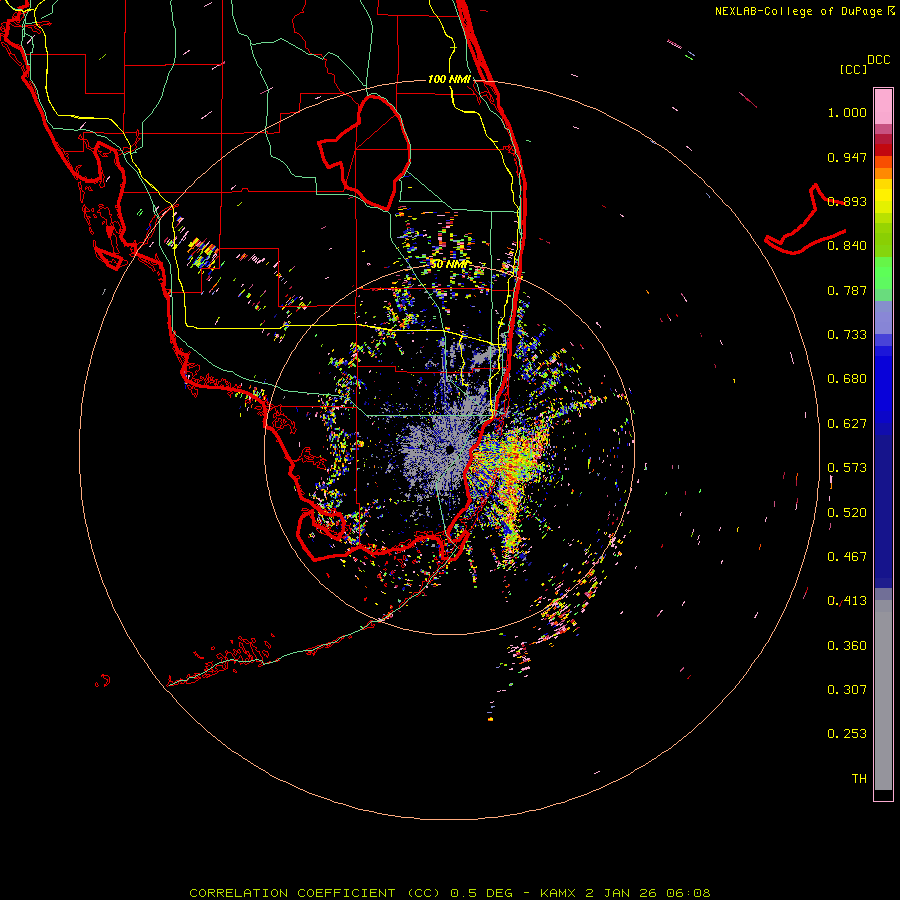The height and width of the screenshot is (900, 900).
Task: Select the lavender color bar segment
Action: coord(883,317)
